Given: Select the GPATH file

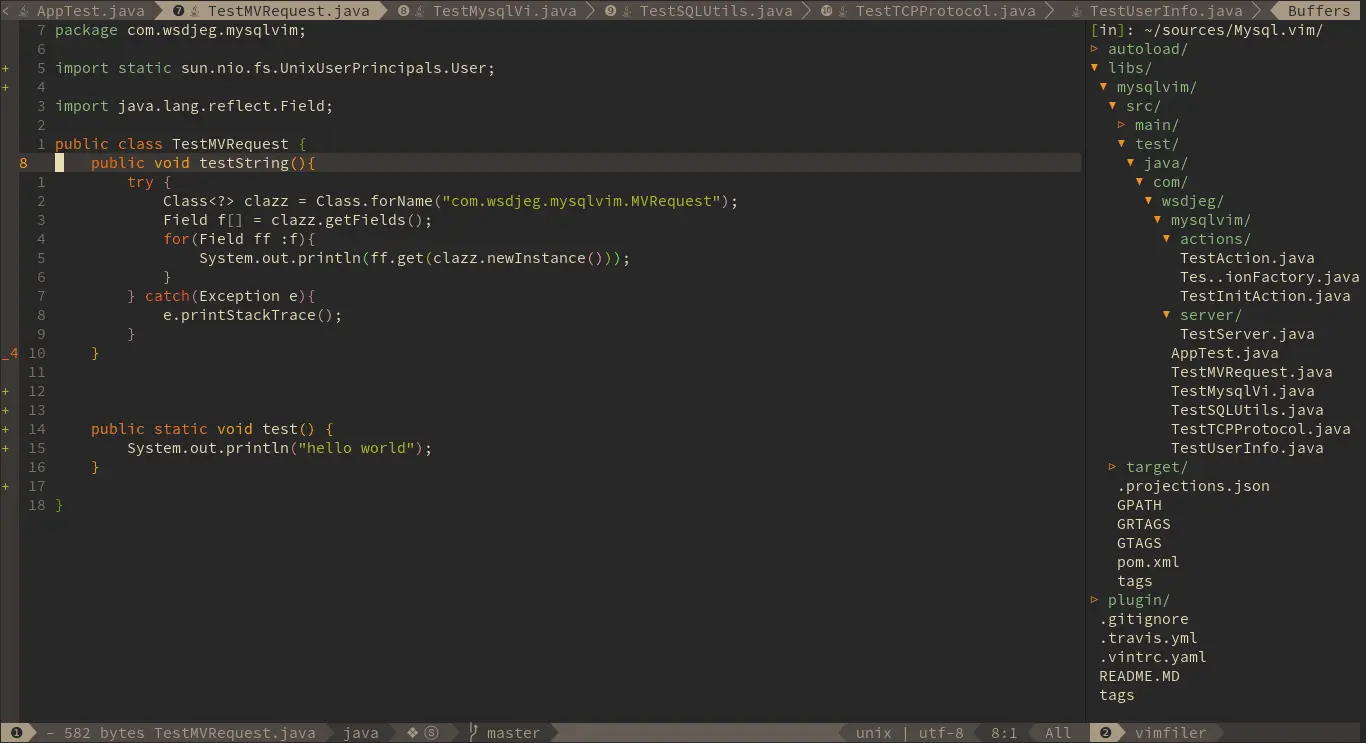Looking at the screenshot, I should [1139, 505].
